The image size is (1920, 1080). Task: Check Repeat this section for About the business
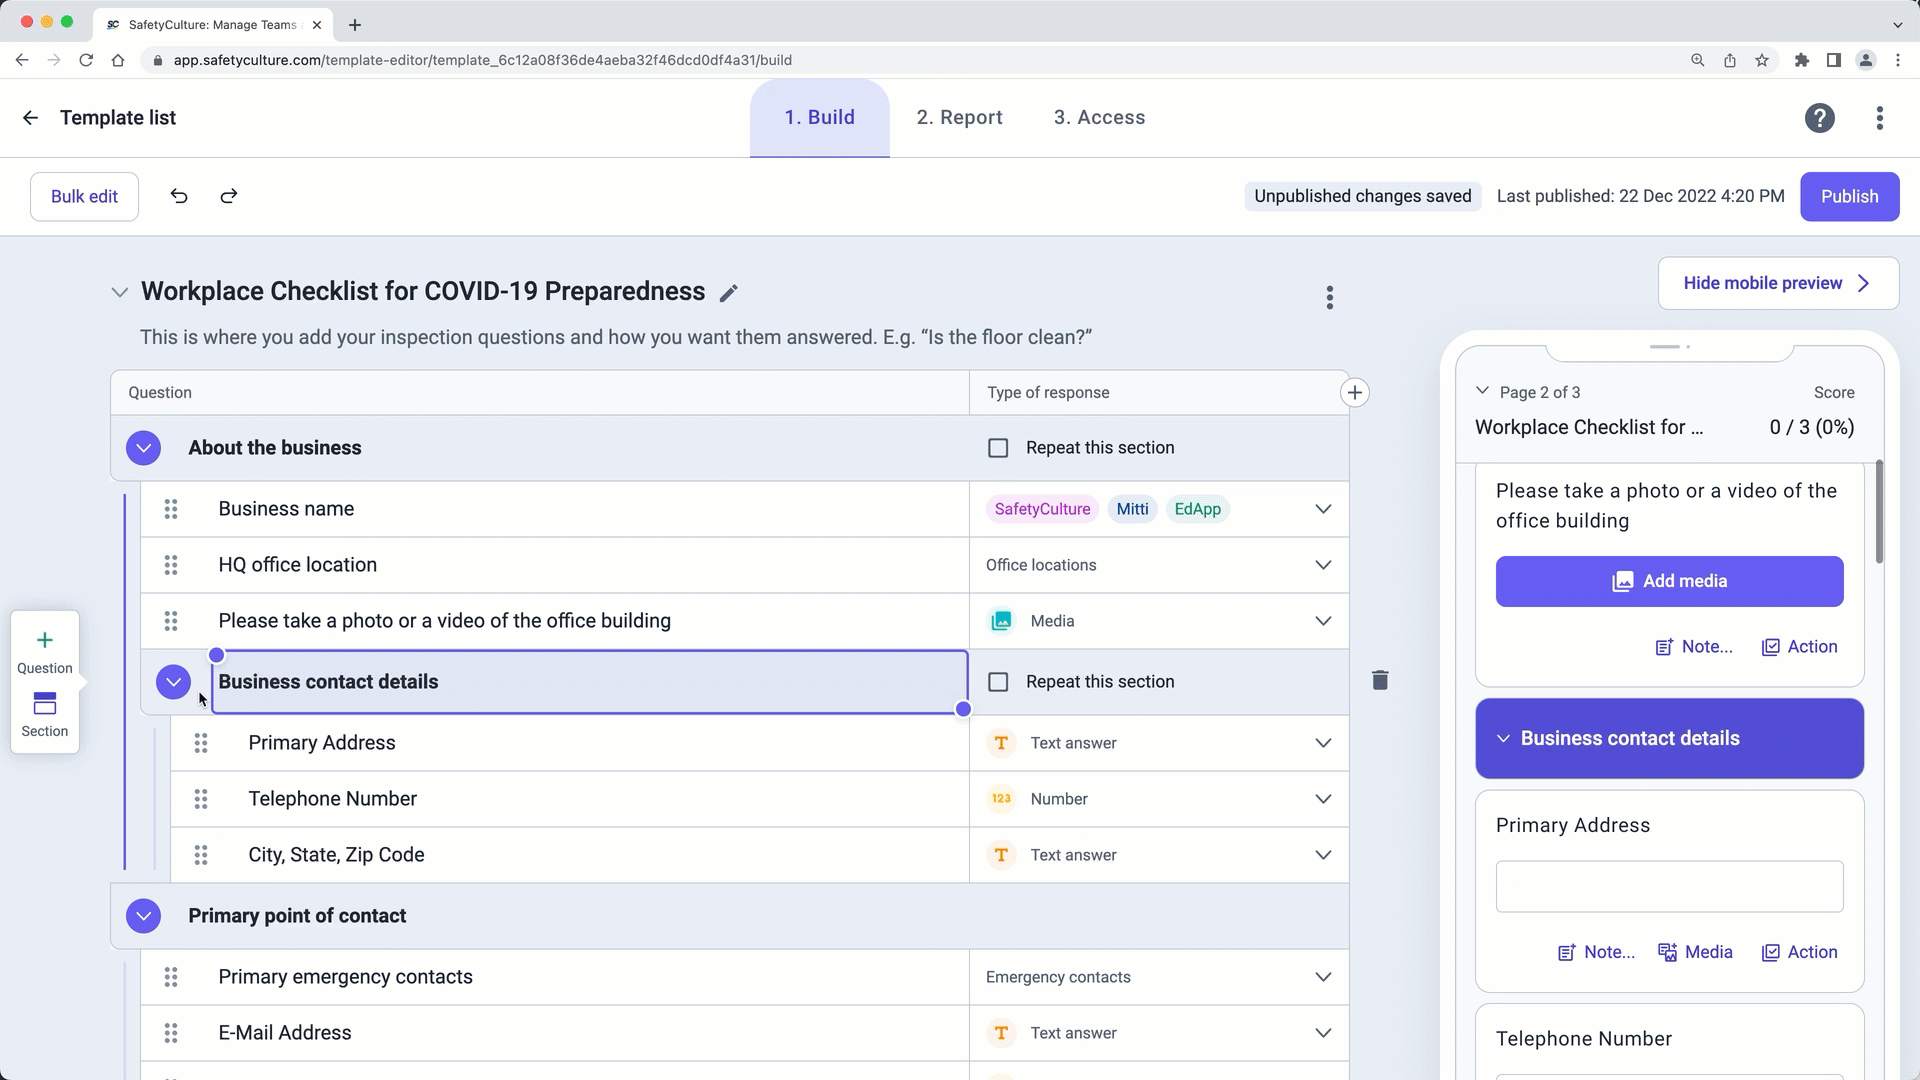pos(998,448)
